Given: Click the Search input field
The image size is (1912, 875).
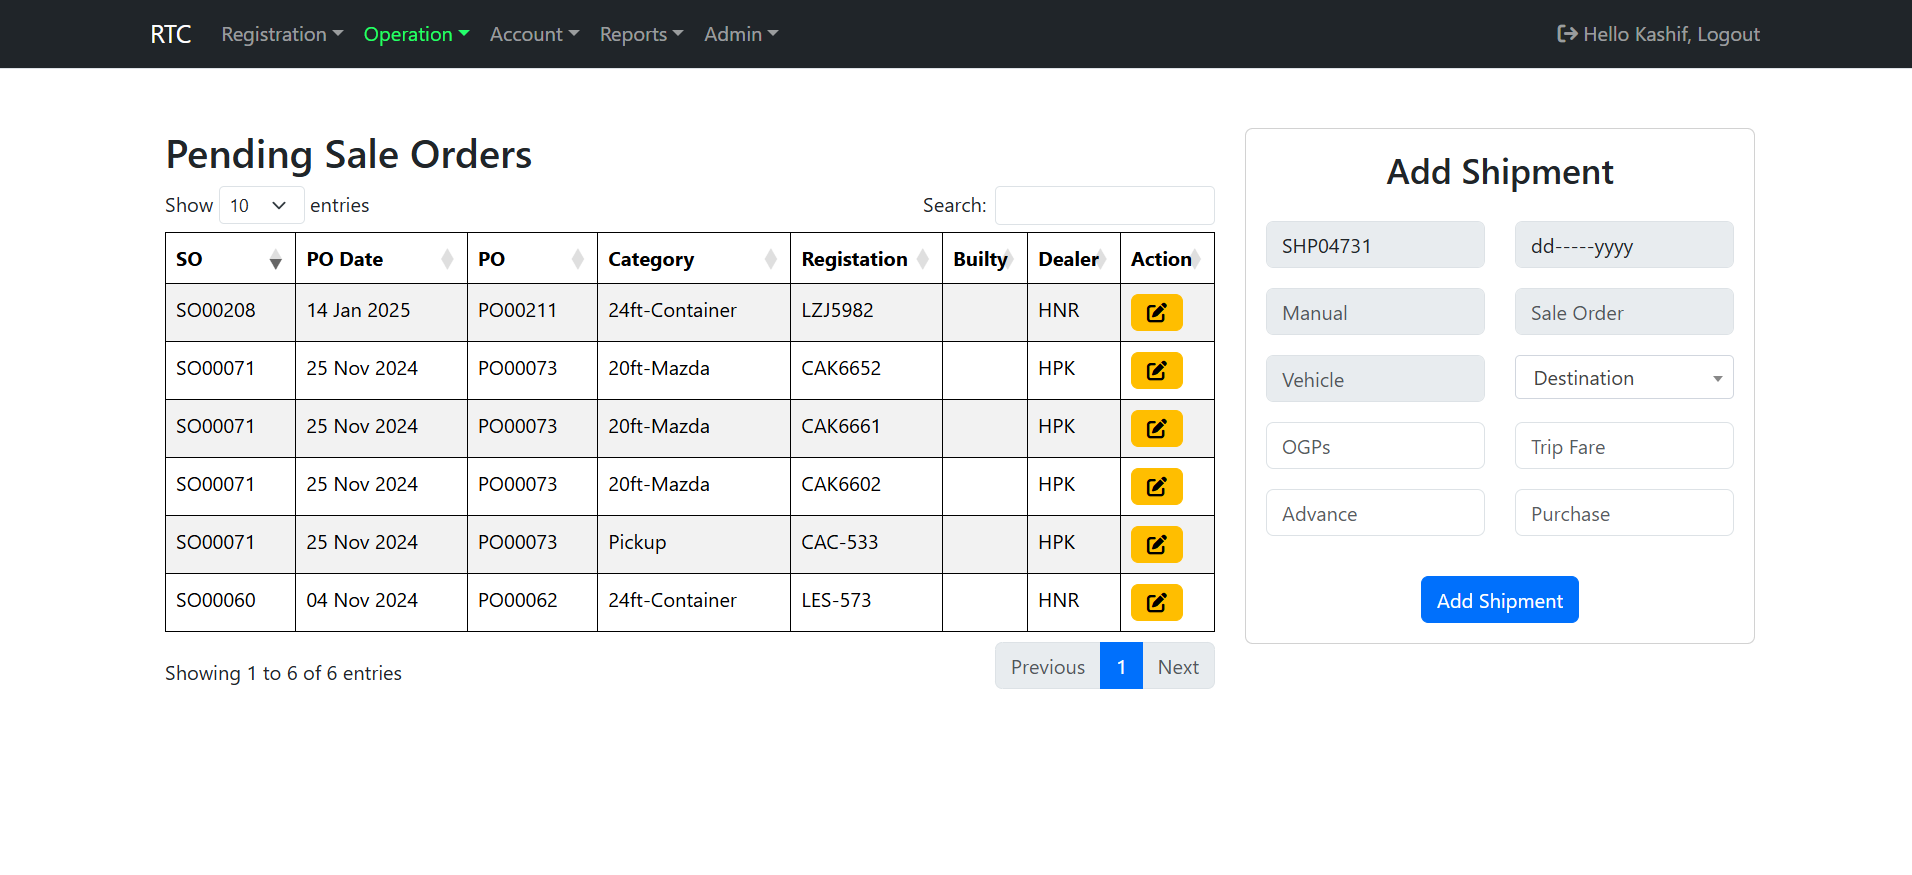Looking at the screenshot, I should [1104, 205].
